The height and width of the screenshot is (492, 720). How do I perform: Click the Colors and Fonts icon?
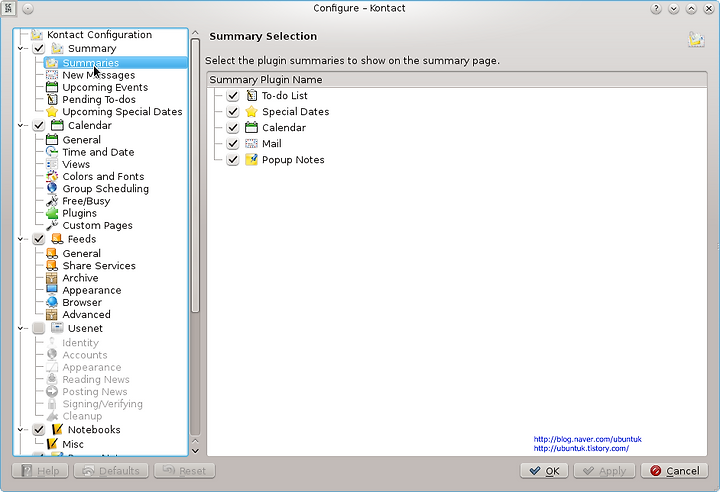(52, 176)
